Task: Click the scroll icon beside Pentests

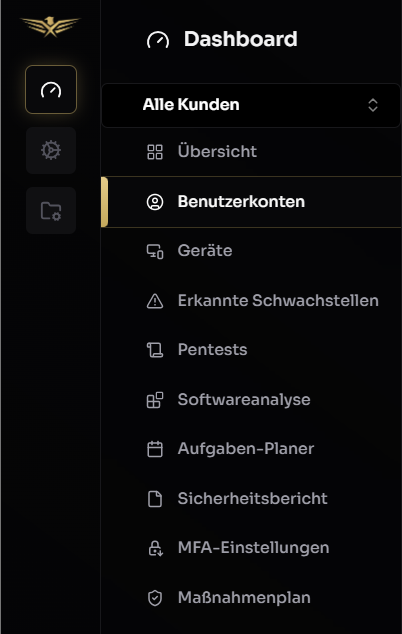Action: [x=155, y=350]
